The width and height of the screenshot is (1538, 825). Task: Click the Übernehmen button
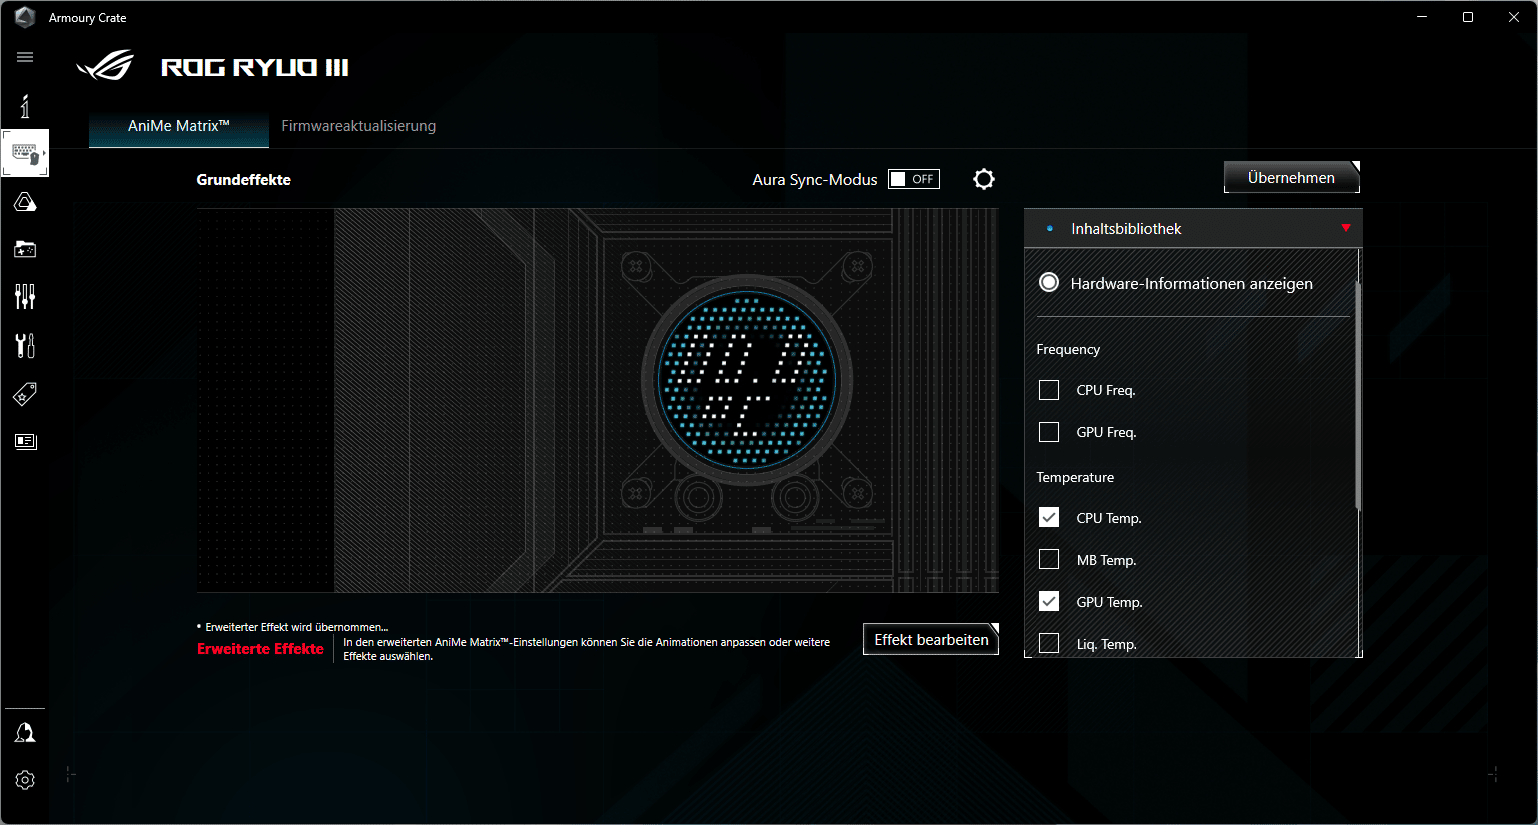(1291, 178)
